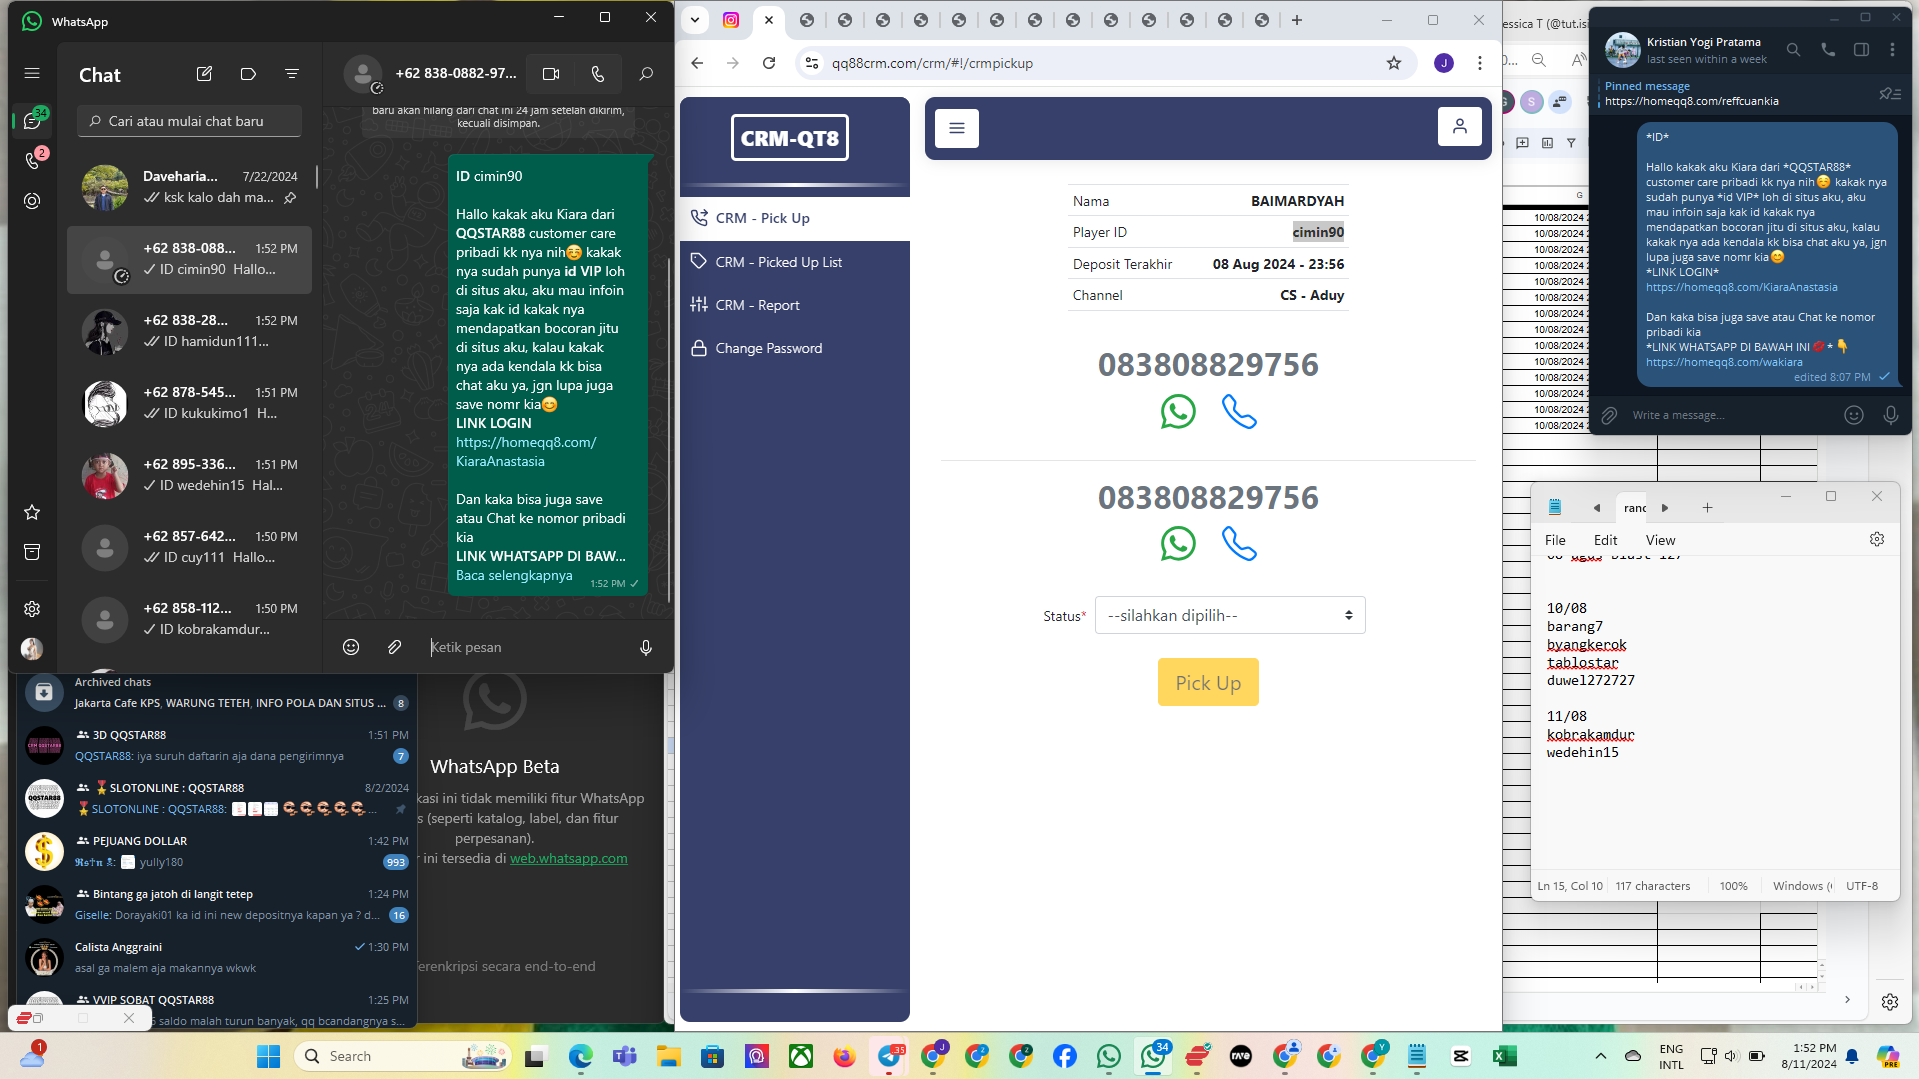The height and width of the screenshot is (1079, 1919).
Task: Search in Telegram chat with Kristian
Action: pos(1794,49)
